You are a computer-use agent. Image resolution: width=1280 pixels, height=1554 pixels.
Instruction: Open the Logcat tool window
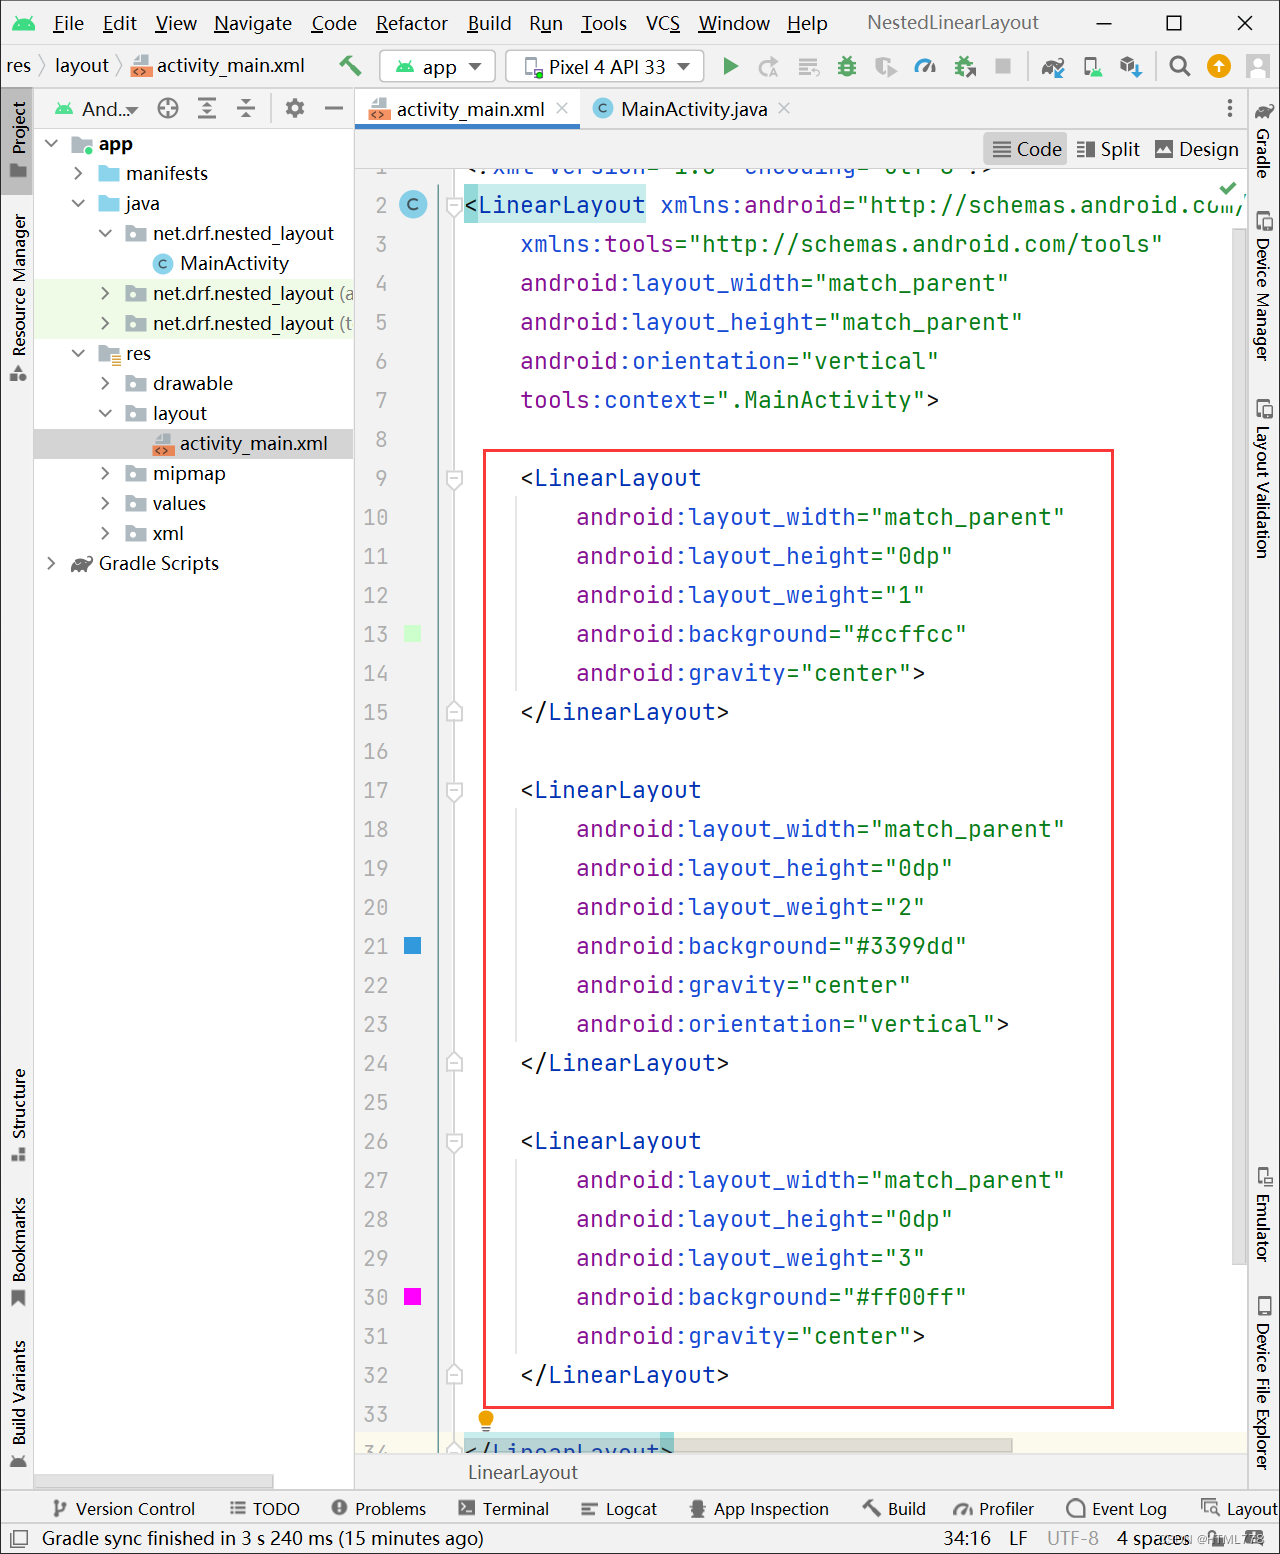click(619, 1509)
